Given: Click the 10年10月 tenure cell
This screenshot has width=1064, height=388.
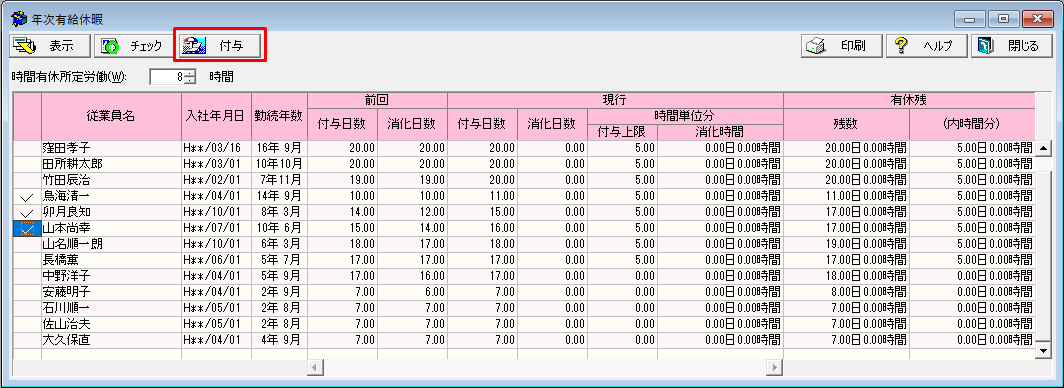Looking at the screenshot, I should [279, 164].
